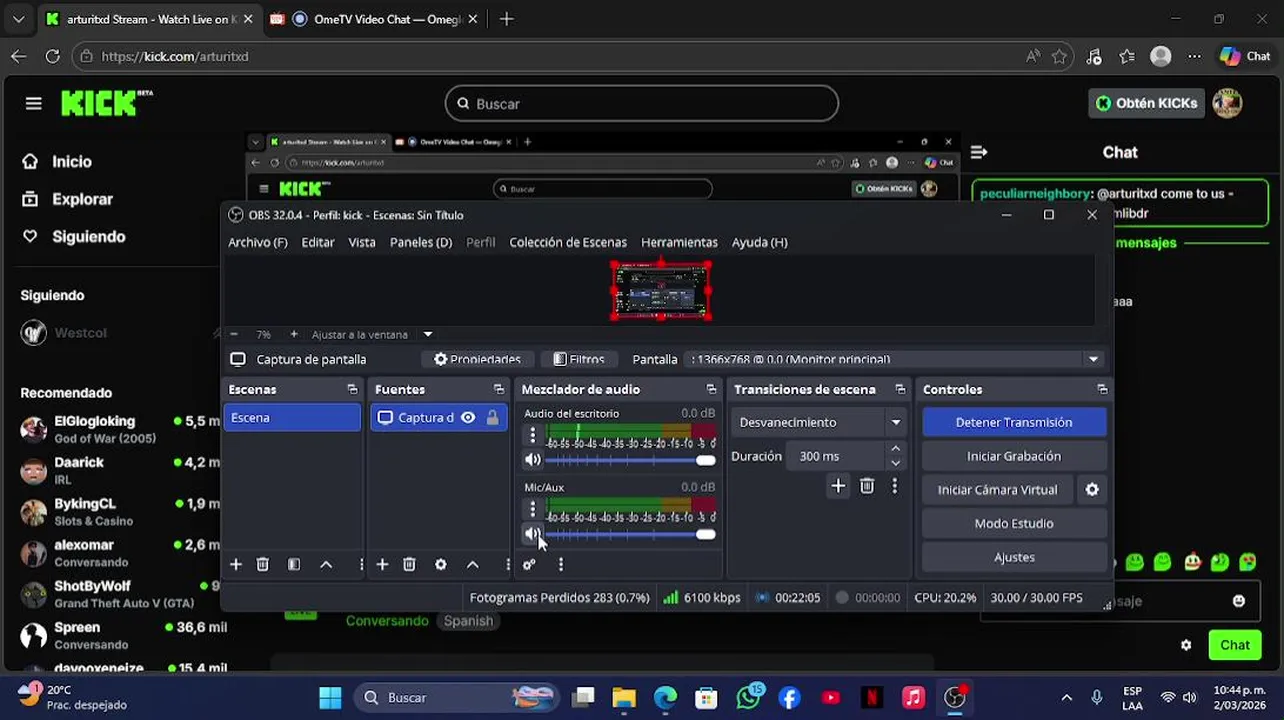Click Iniciar Grabación button
Screen dimensions: 1284x720
(x=1014, y=456)
